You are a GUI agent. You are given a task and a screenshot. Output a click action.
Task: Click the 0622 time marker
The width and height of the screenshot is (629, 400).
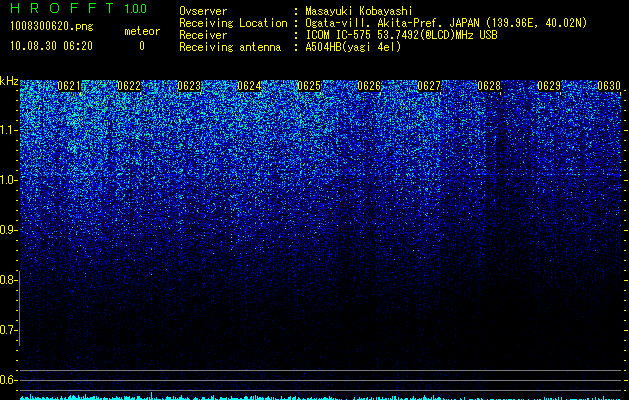click(x=129, y=86)
